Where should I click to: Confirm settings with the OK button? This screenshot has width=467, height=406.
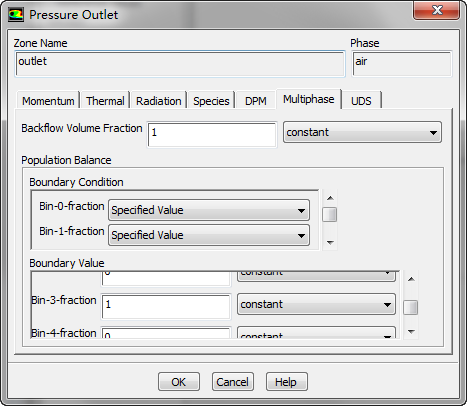[179, 382]
